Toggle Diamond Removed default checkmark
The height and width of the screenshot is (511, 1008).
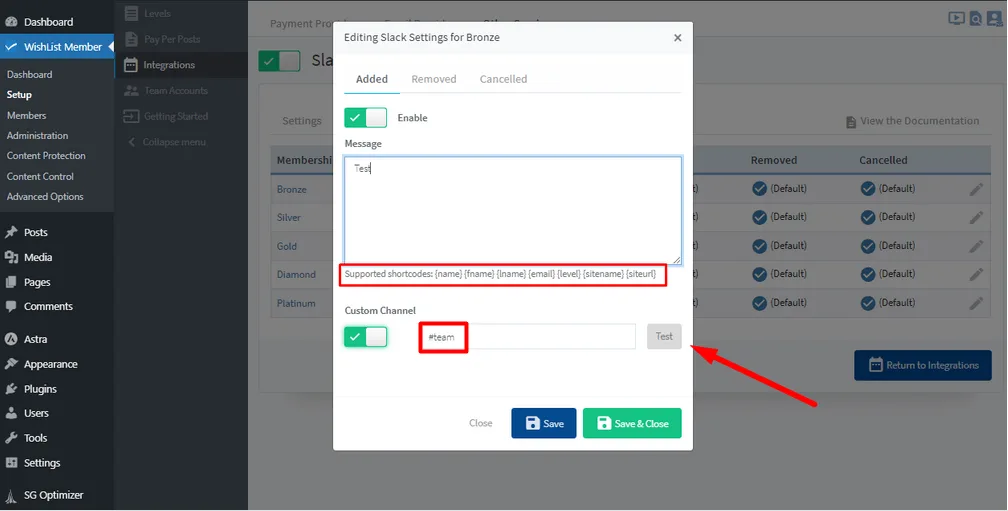pyautogui.click(x=759, y=274)
